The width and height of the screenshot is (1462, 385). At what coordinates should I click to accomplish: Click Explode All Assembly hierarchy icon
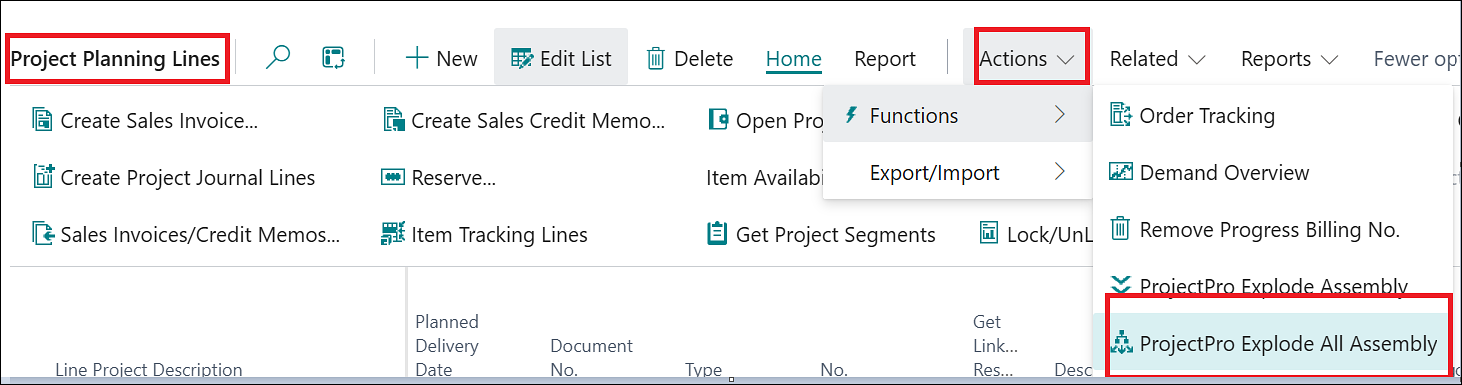coord(1121,343)
